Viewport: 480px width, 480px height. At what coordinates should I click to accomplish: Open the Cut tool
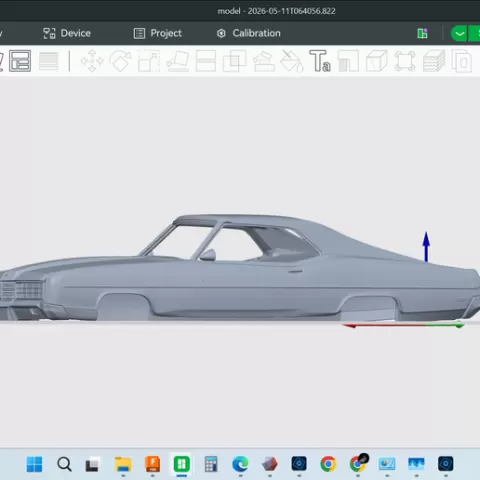(206, 61)
